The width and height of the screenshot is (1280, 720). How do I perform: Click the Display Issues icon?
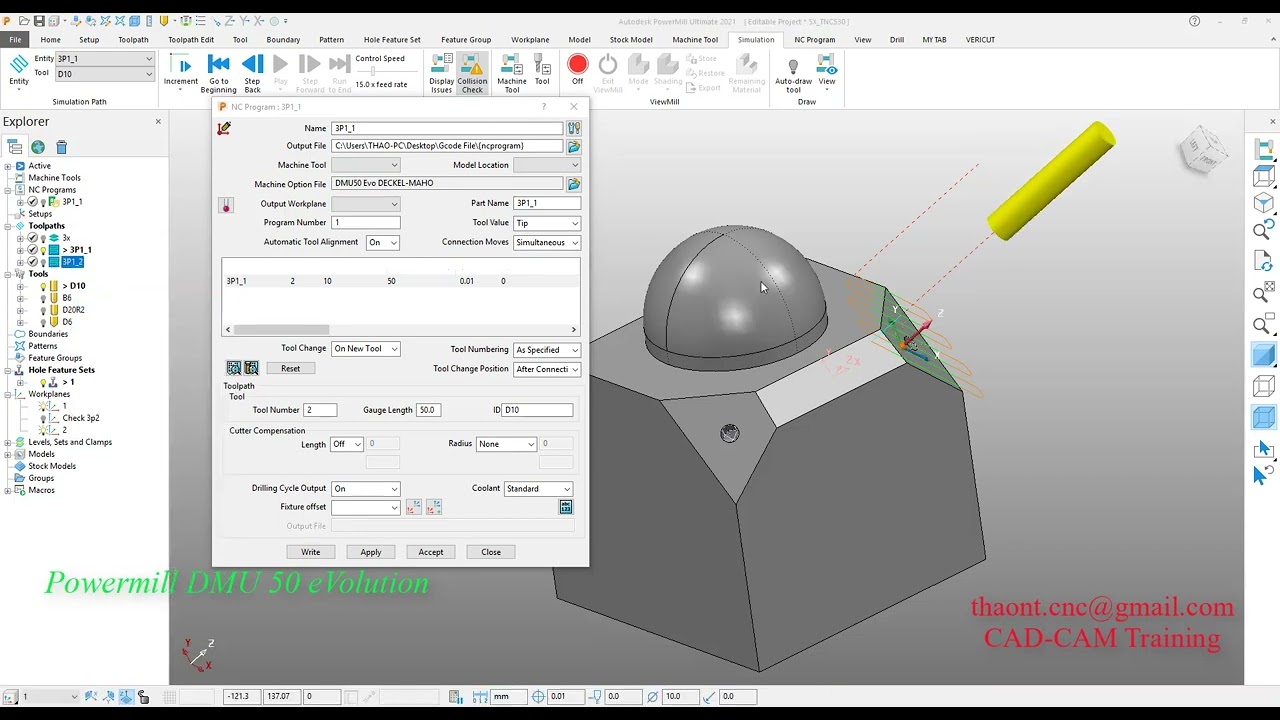(x=441, y=66)
